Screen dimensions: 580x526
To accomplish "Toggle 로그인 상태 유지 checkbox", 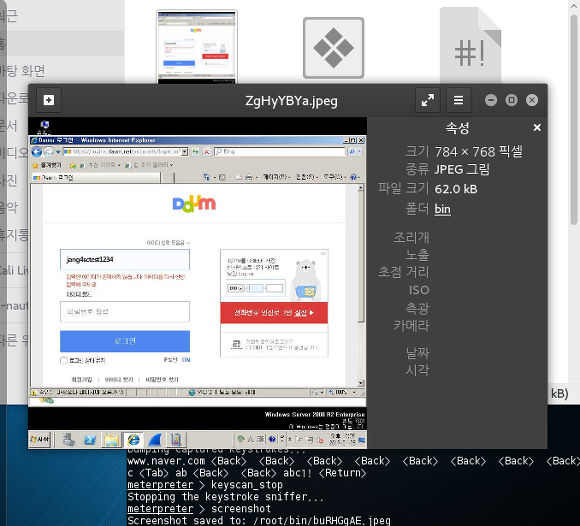I will (x=64, y=360).
